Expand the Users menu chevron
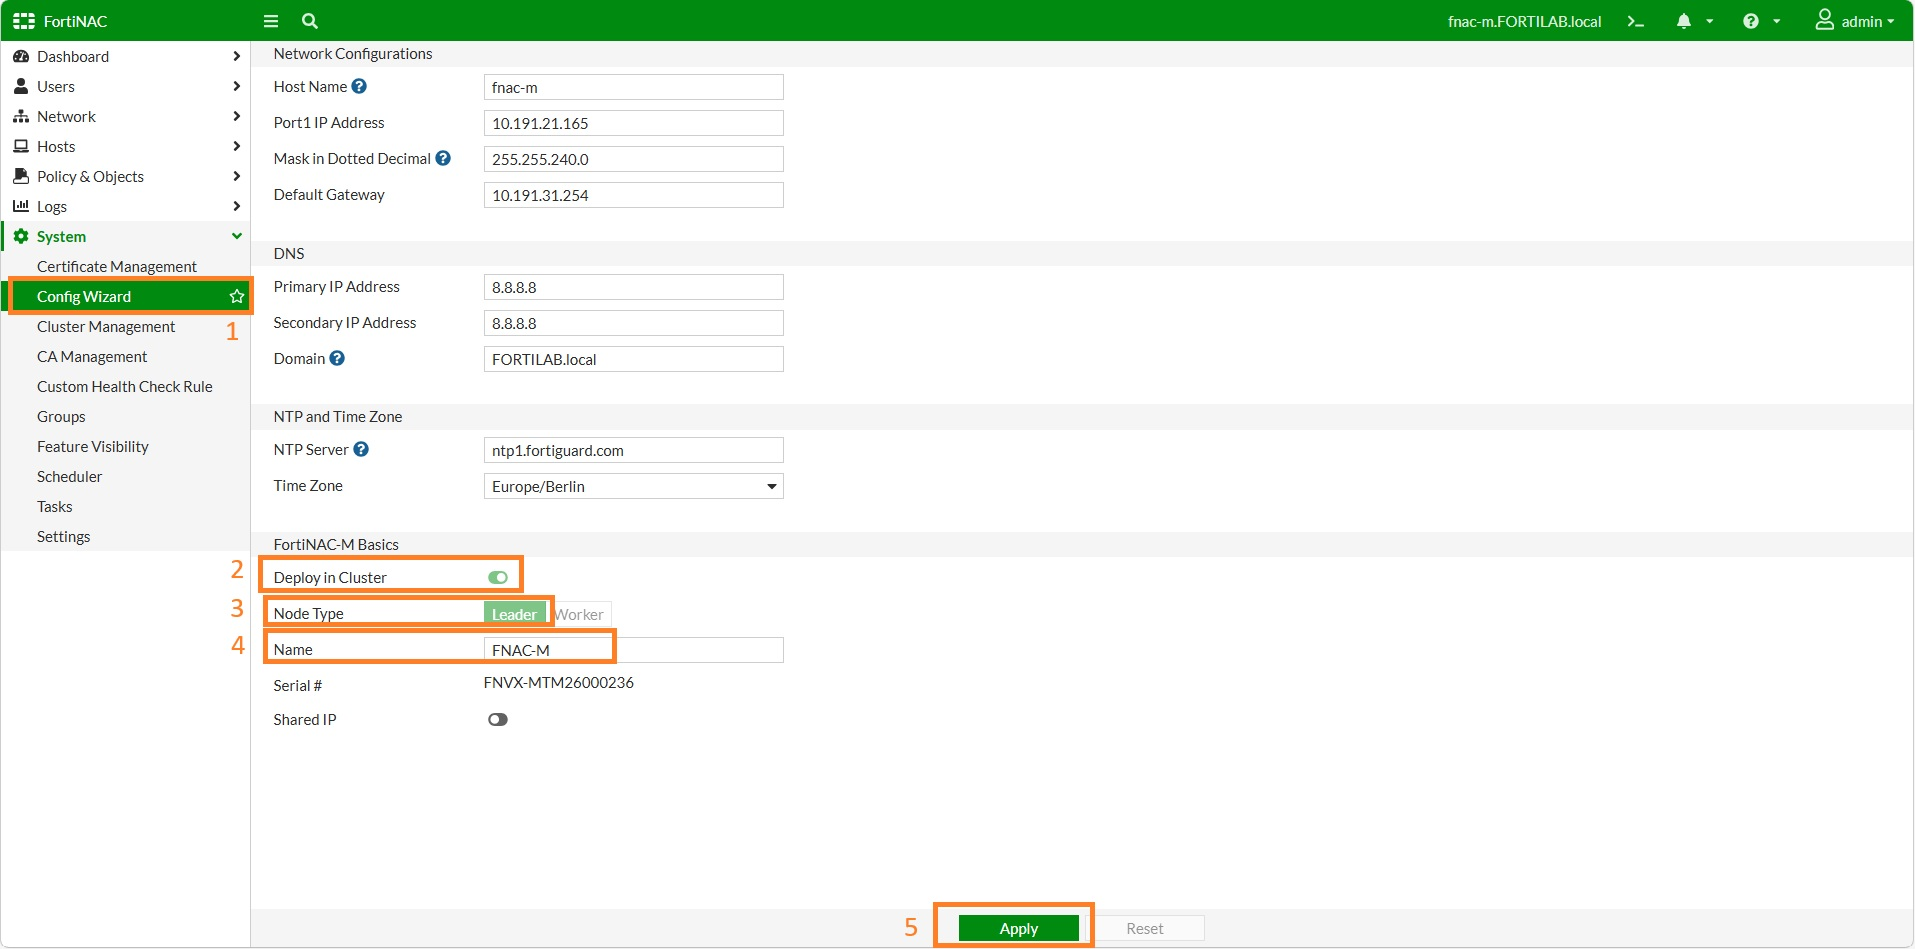This screenshot has height=949, width=1915. 237,87
